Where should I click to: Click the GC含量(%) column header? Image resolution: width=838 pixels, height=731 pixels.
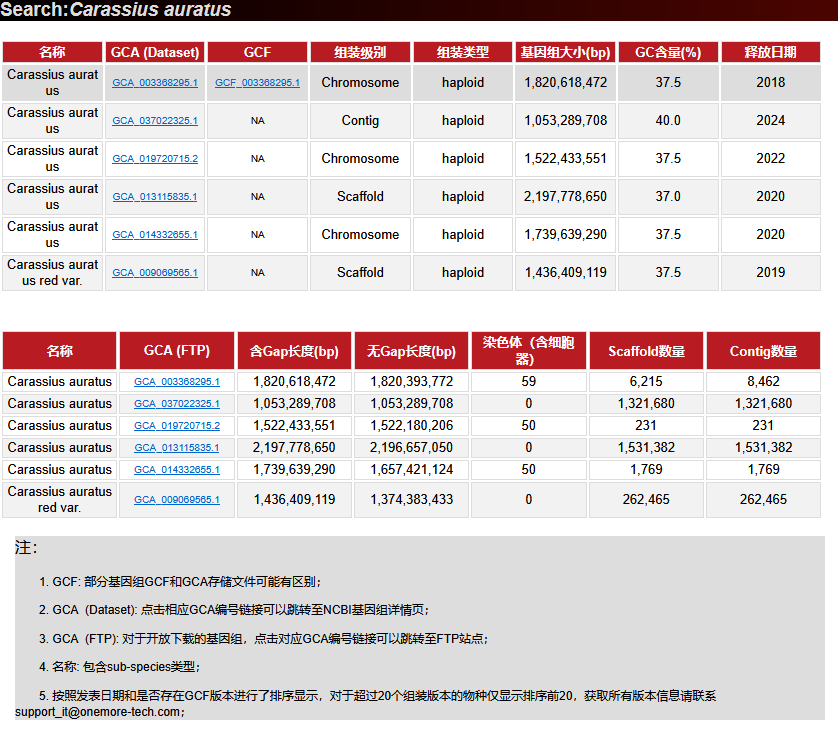click(x=668, y=52)
